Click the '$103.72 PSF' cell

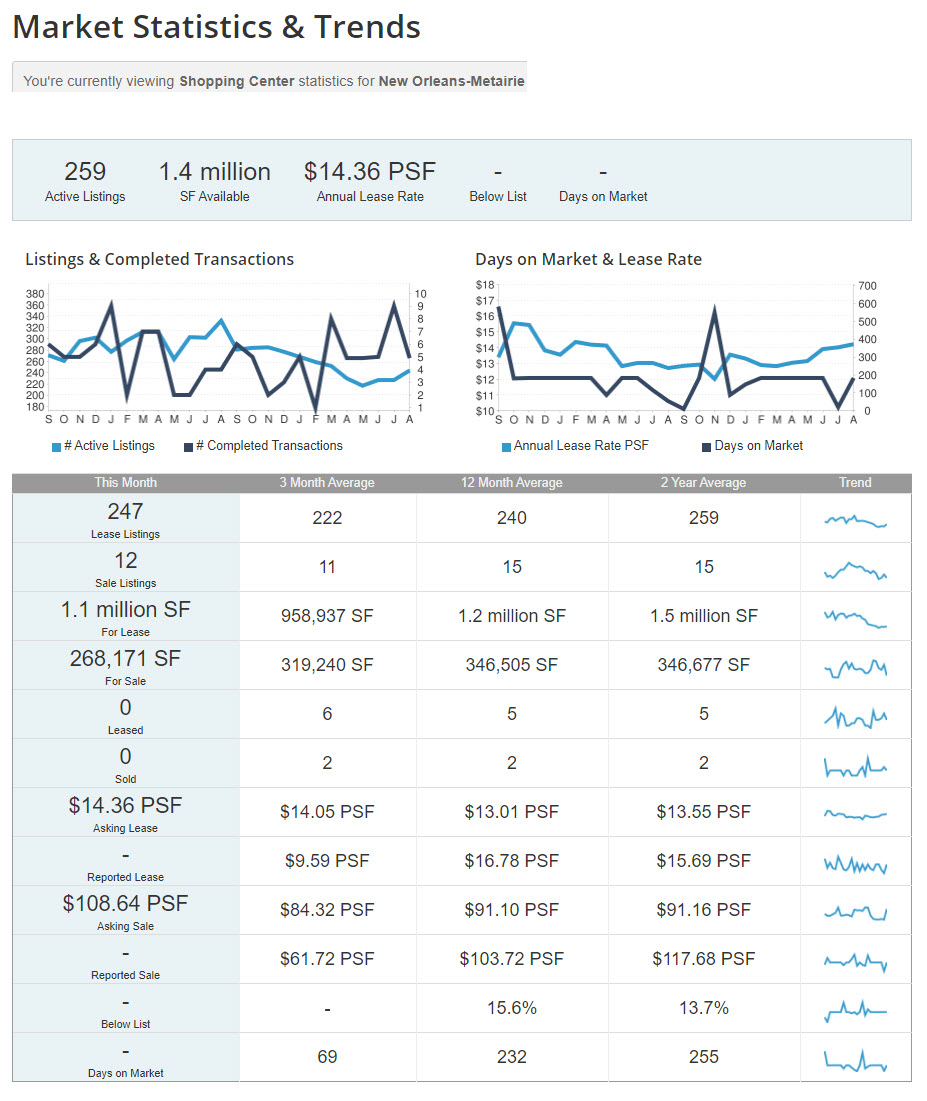pyautogui.click(x=512, y=959)
